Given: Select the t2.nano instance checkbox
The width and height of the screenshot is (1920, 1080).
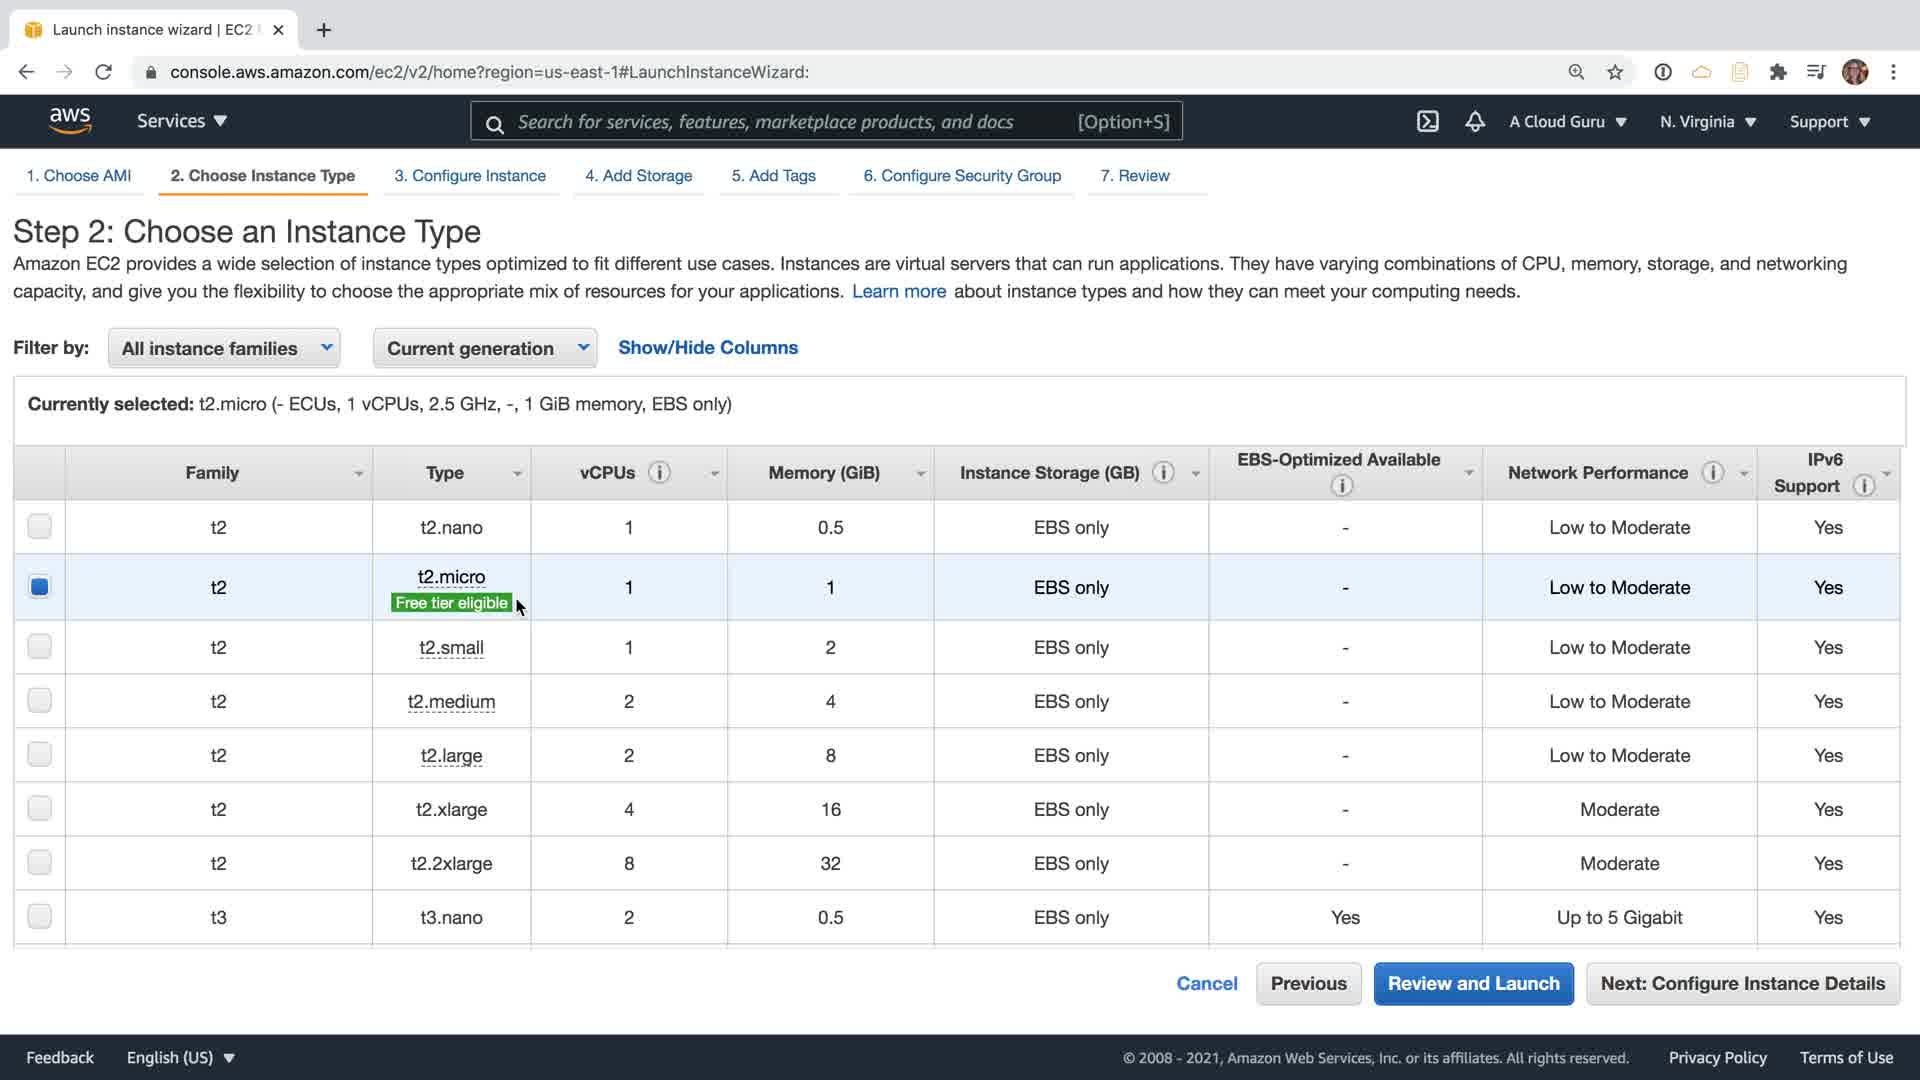Looking at the screenshot, I should point(39,526).
